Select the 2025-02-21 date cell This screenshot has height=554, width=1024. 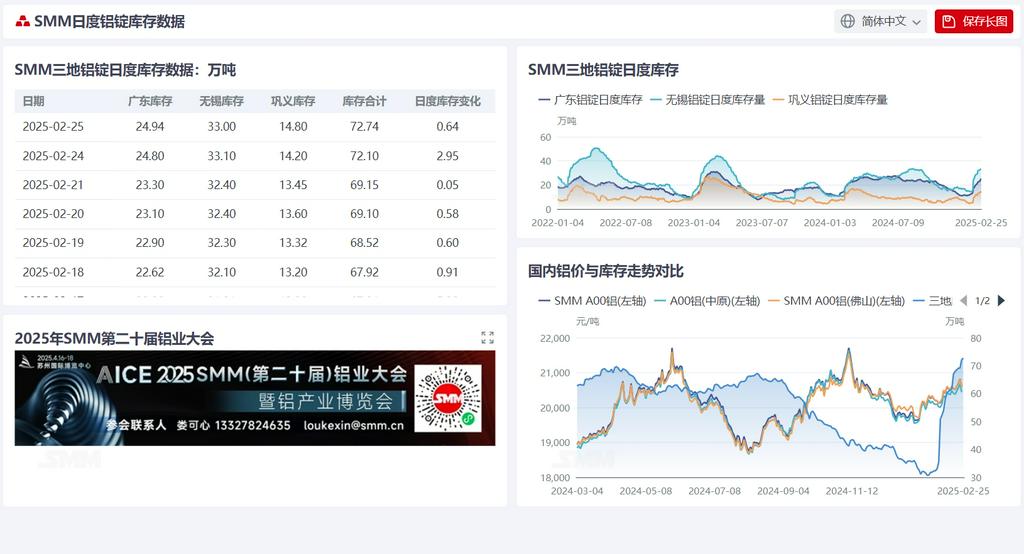click(54, 185)
